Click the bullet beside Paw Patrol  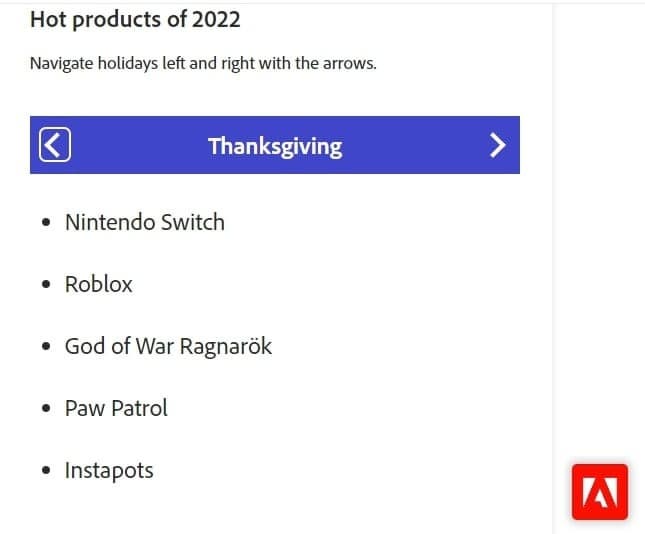(x=47, y=409)
